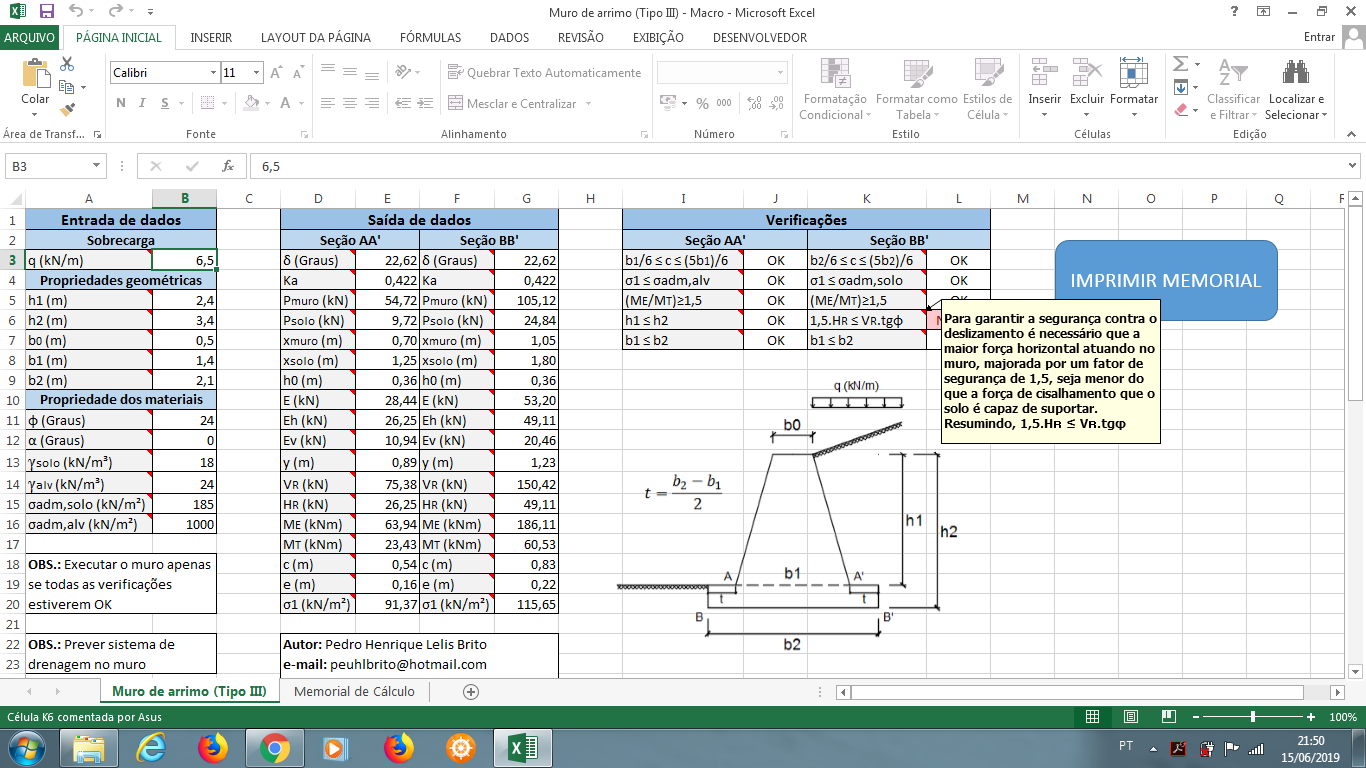This screenshot has height=768, width=1366.
Task: Expand the Mesclar e Centralizar dropdown arrow
Action: pyautogui.click(x=588, y=104)
